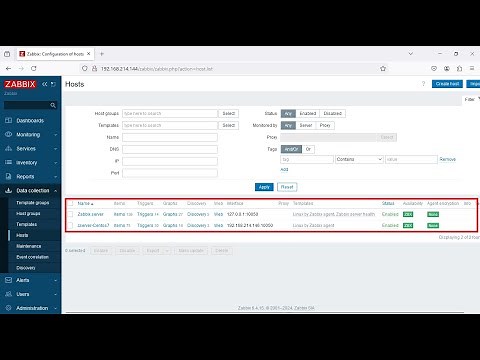Click the Services icon in sidebar

[x=9, y=148]
